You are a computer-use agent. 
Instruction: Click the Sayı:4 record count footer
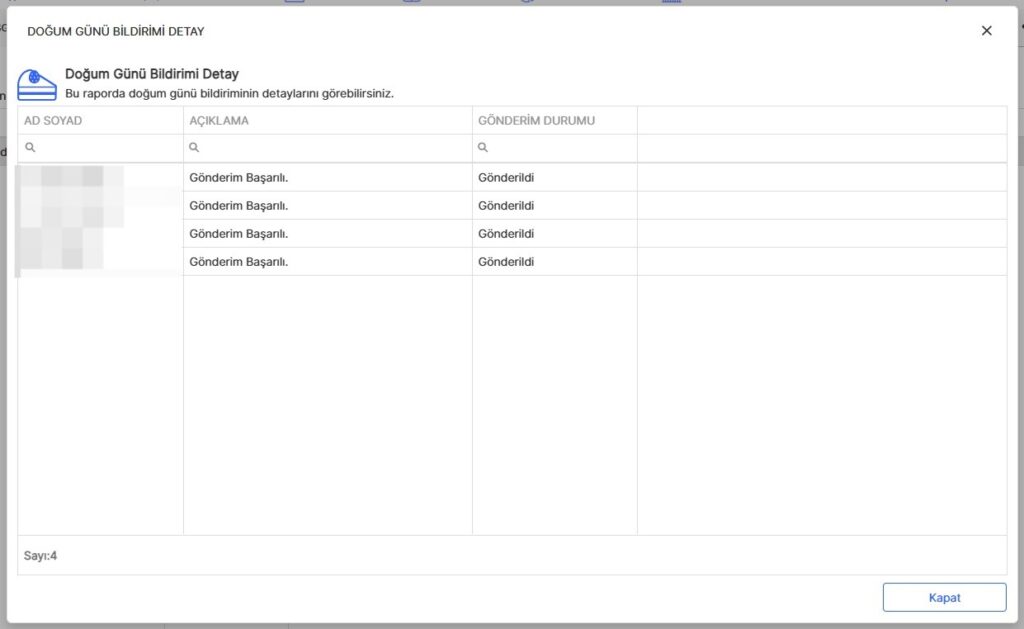click(x=41, y=555)
